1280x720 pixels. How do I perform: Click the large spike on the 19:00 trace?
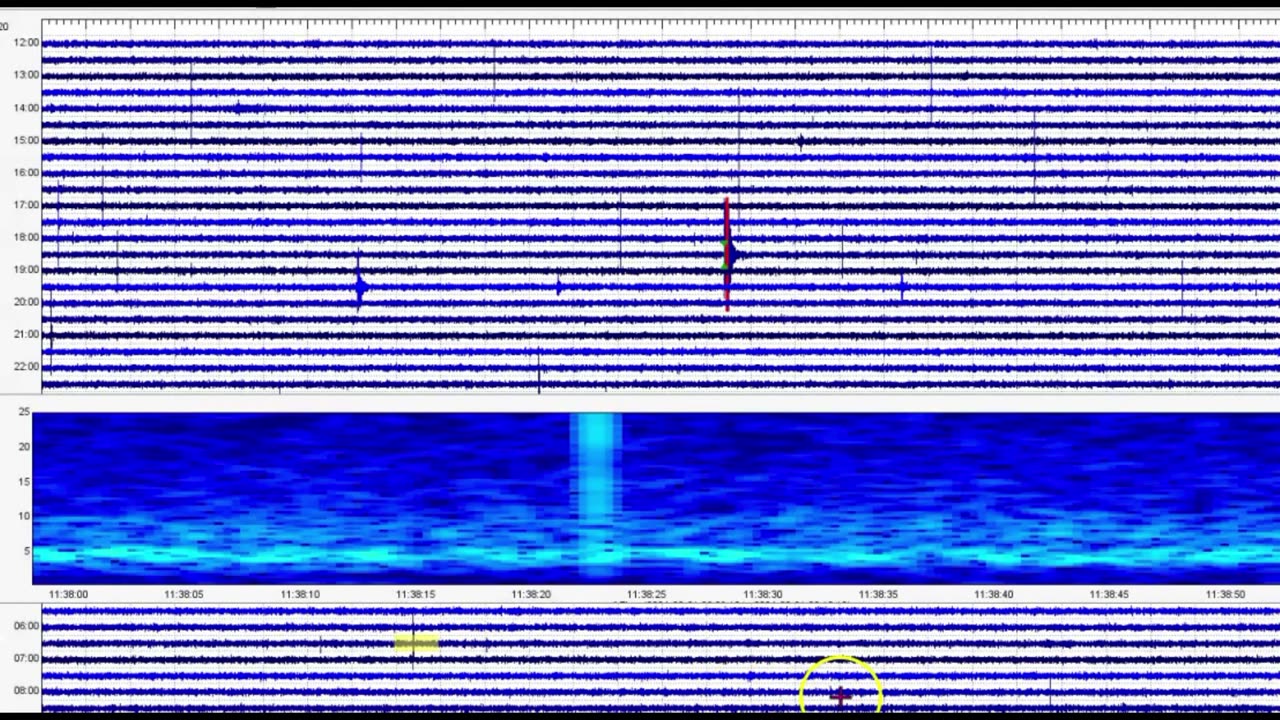(x=359, y=288)
